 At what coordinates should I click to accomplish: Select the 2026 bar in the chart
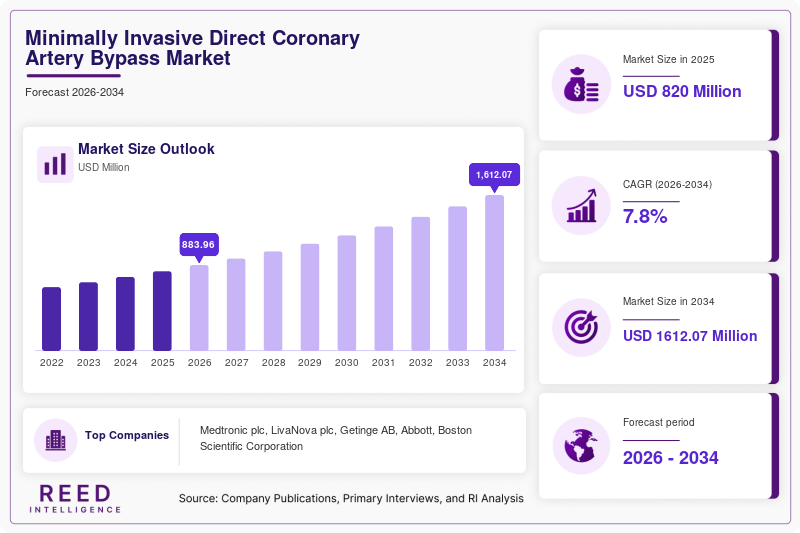pos(199,308)
